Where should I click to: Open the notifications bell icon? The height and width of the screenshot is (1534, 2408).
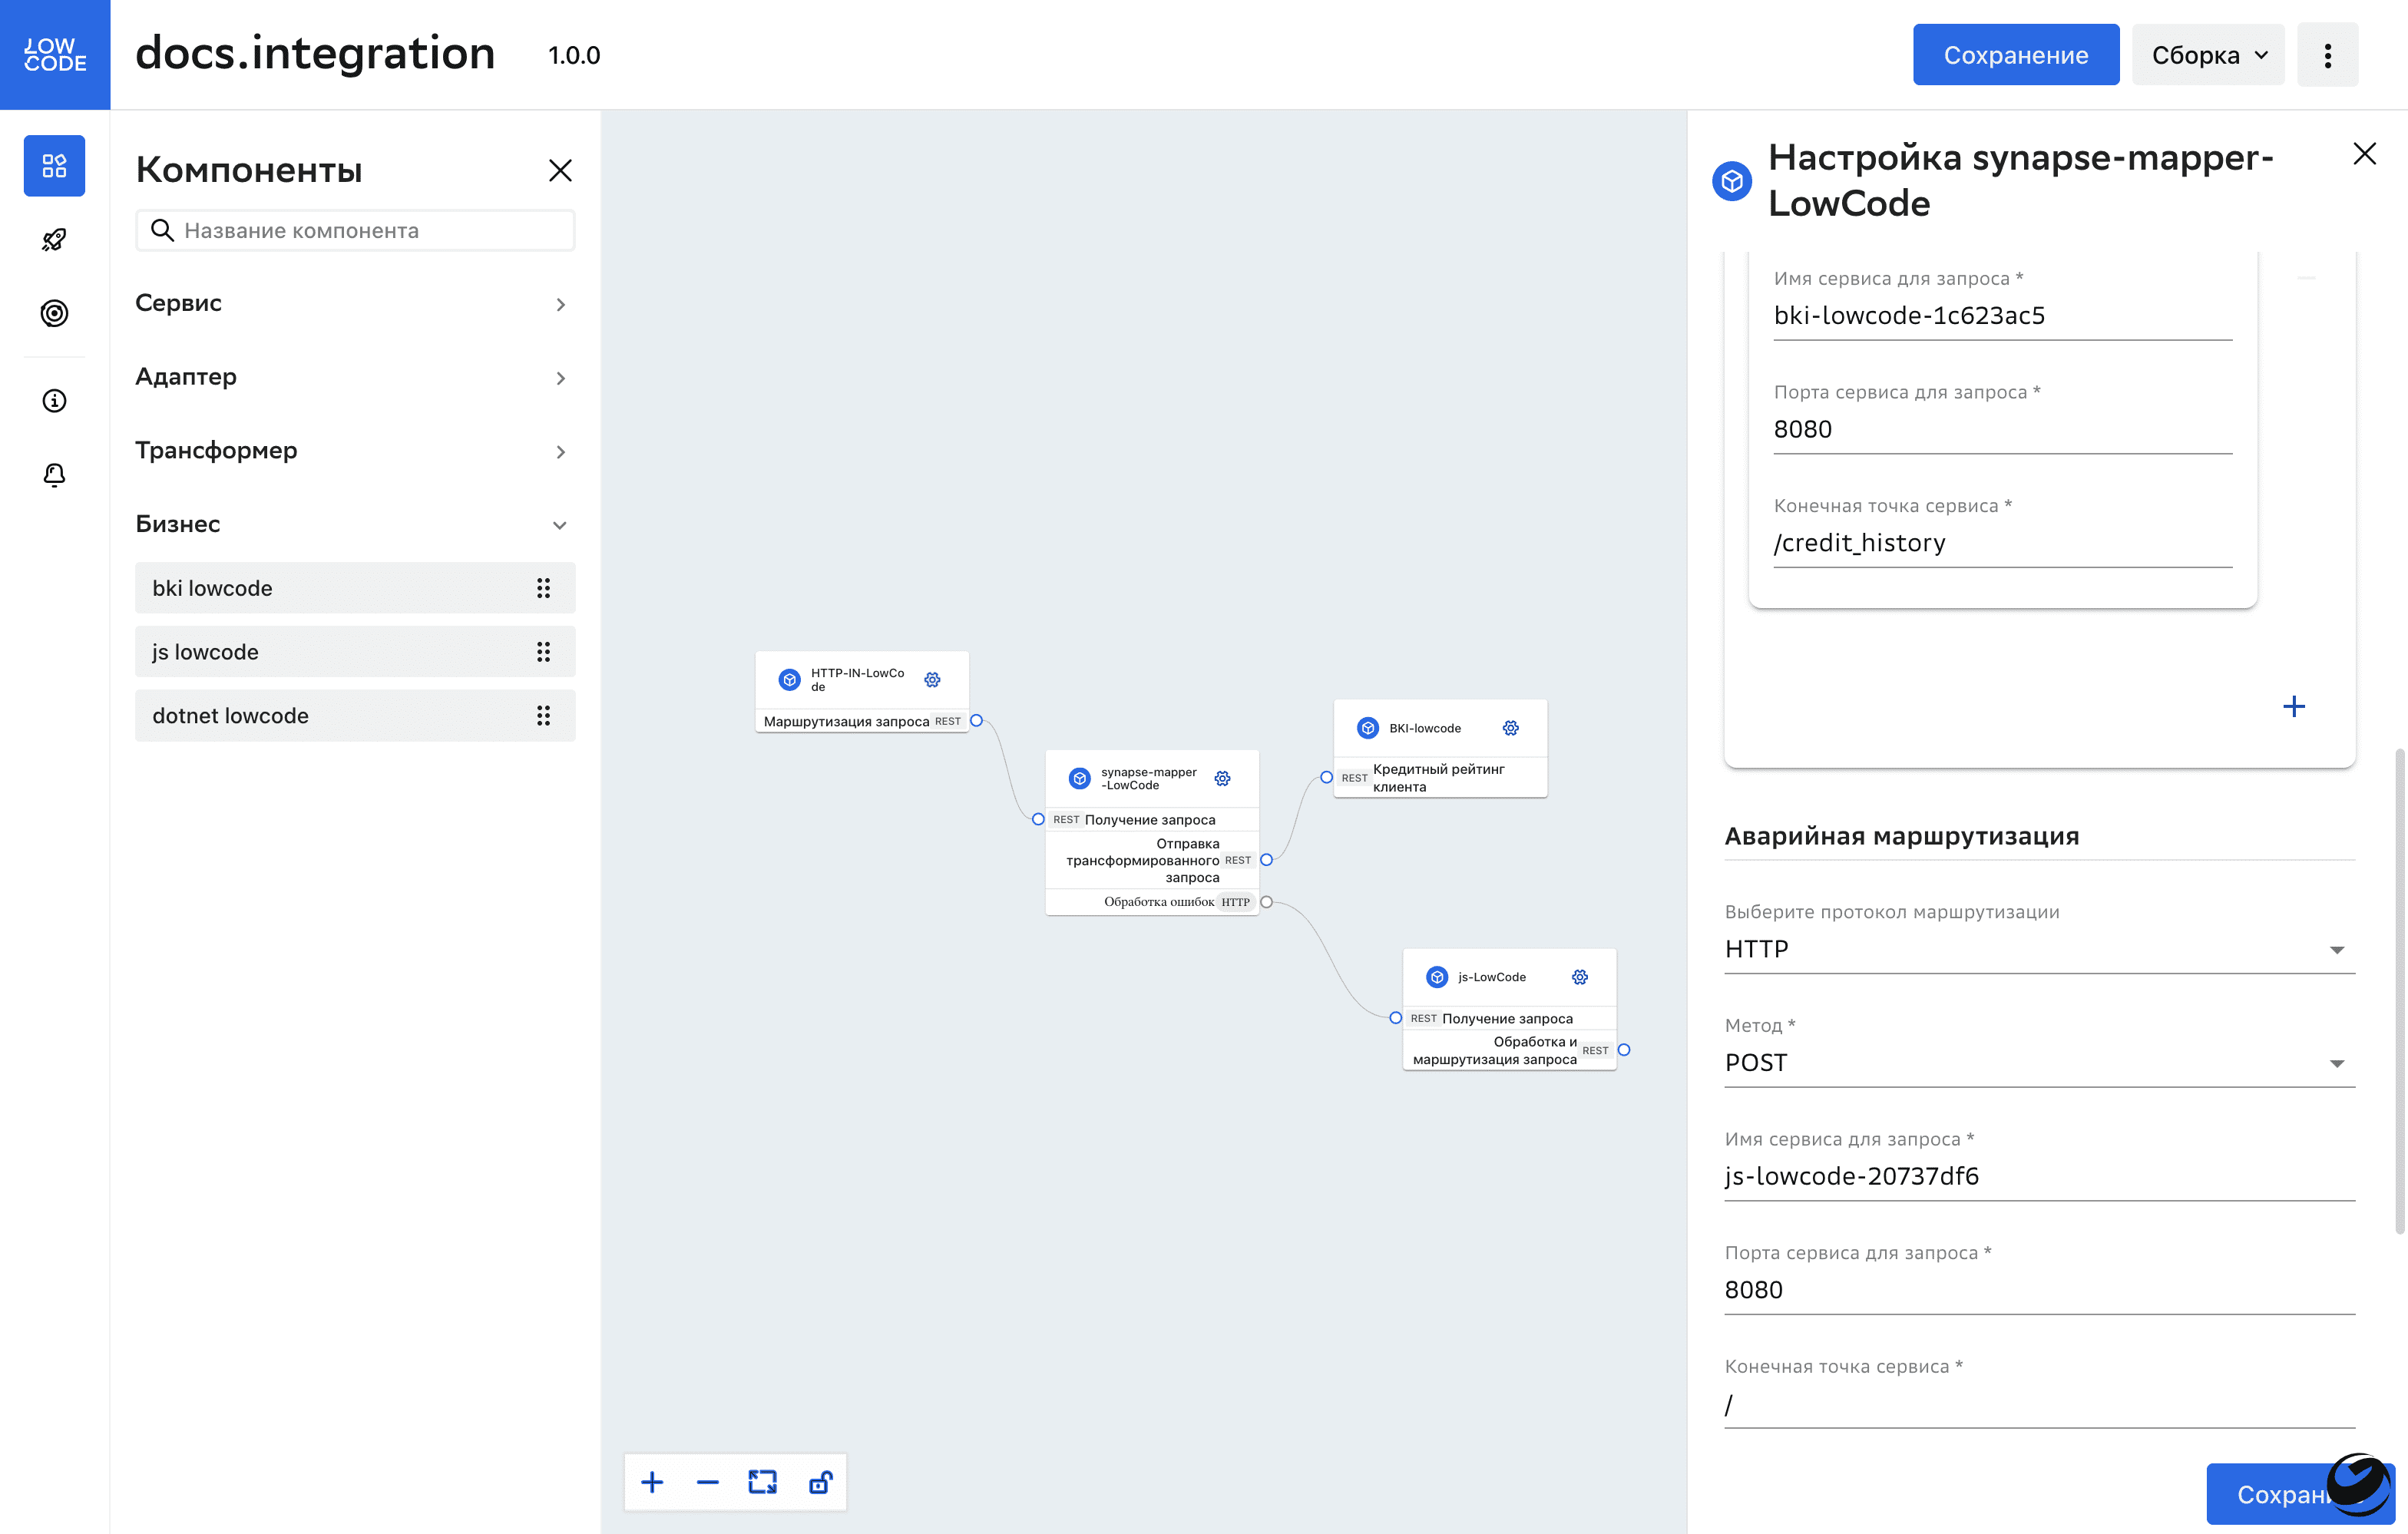tap(54, 475)
